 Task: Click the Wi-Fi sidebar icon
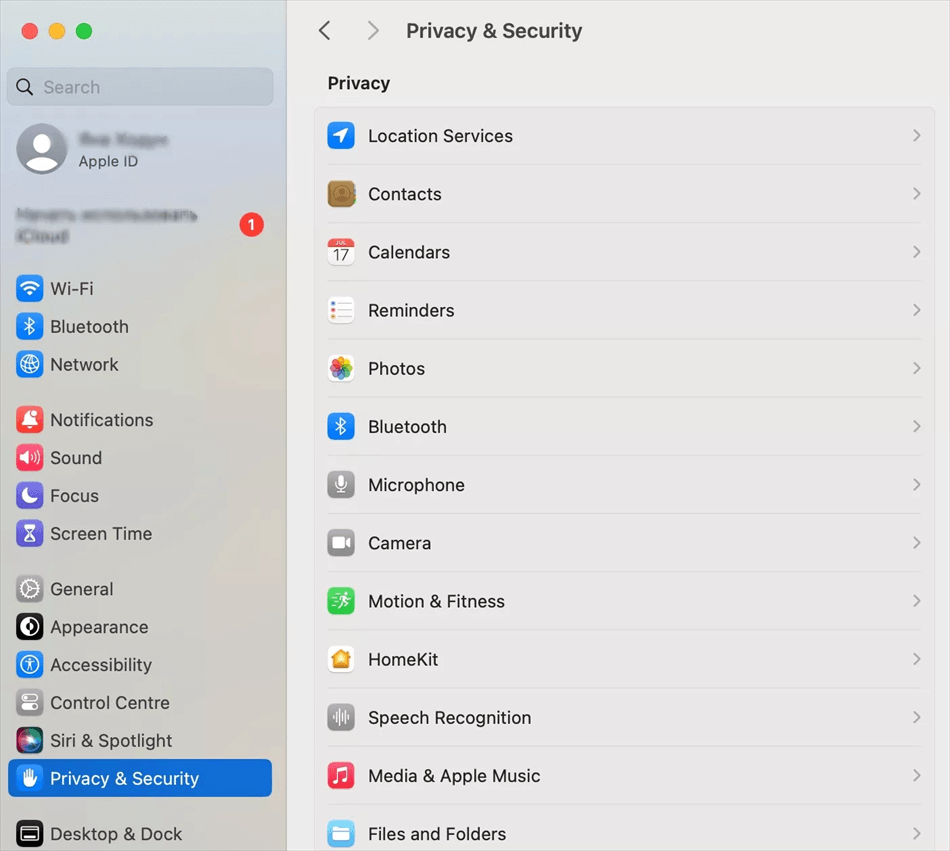pos(30,288)
